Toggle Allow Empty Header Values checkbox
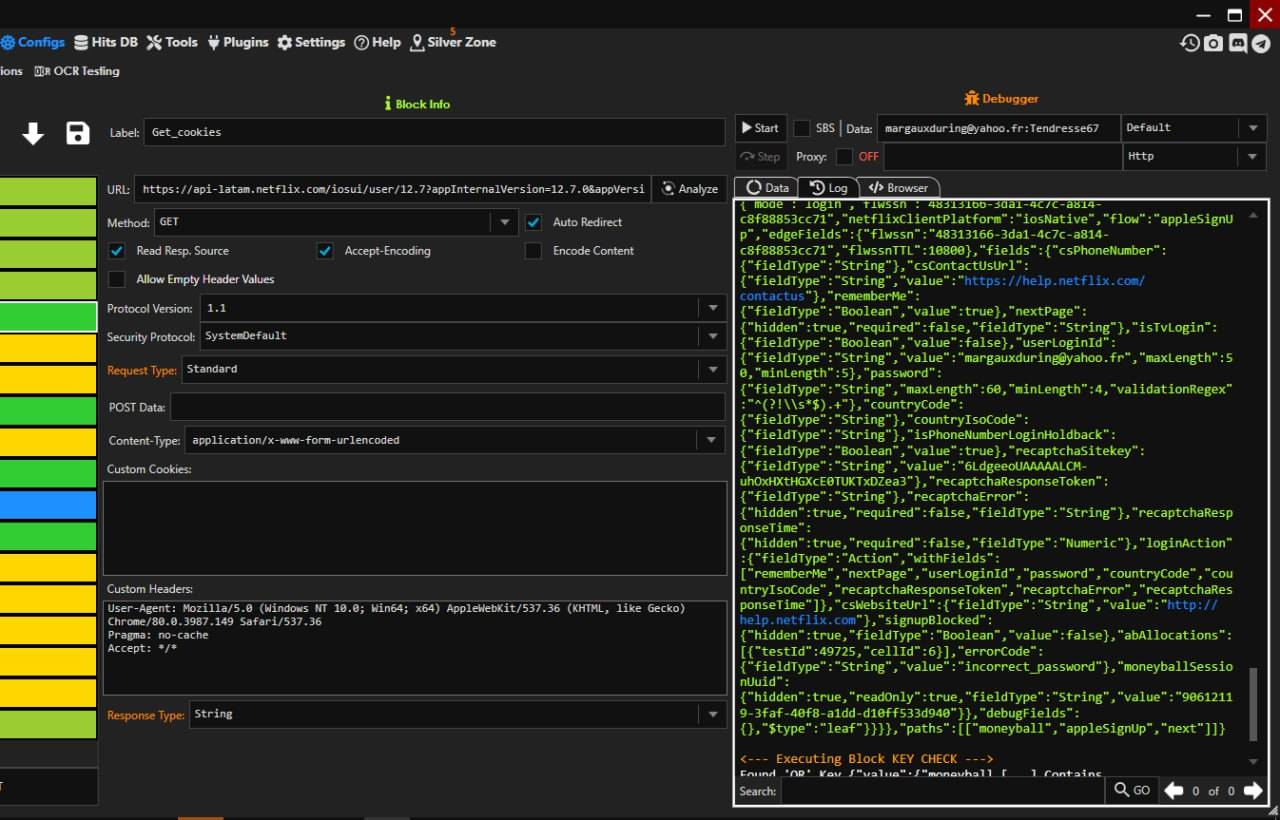1280x820 pixels. pos(117,279)
